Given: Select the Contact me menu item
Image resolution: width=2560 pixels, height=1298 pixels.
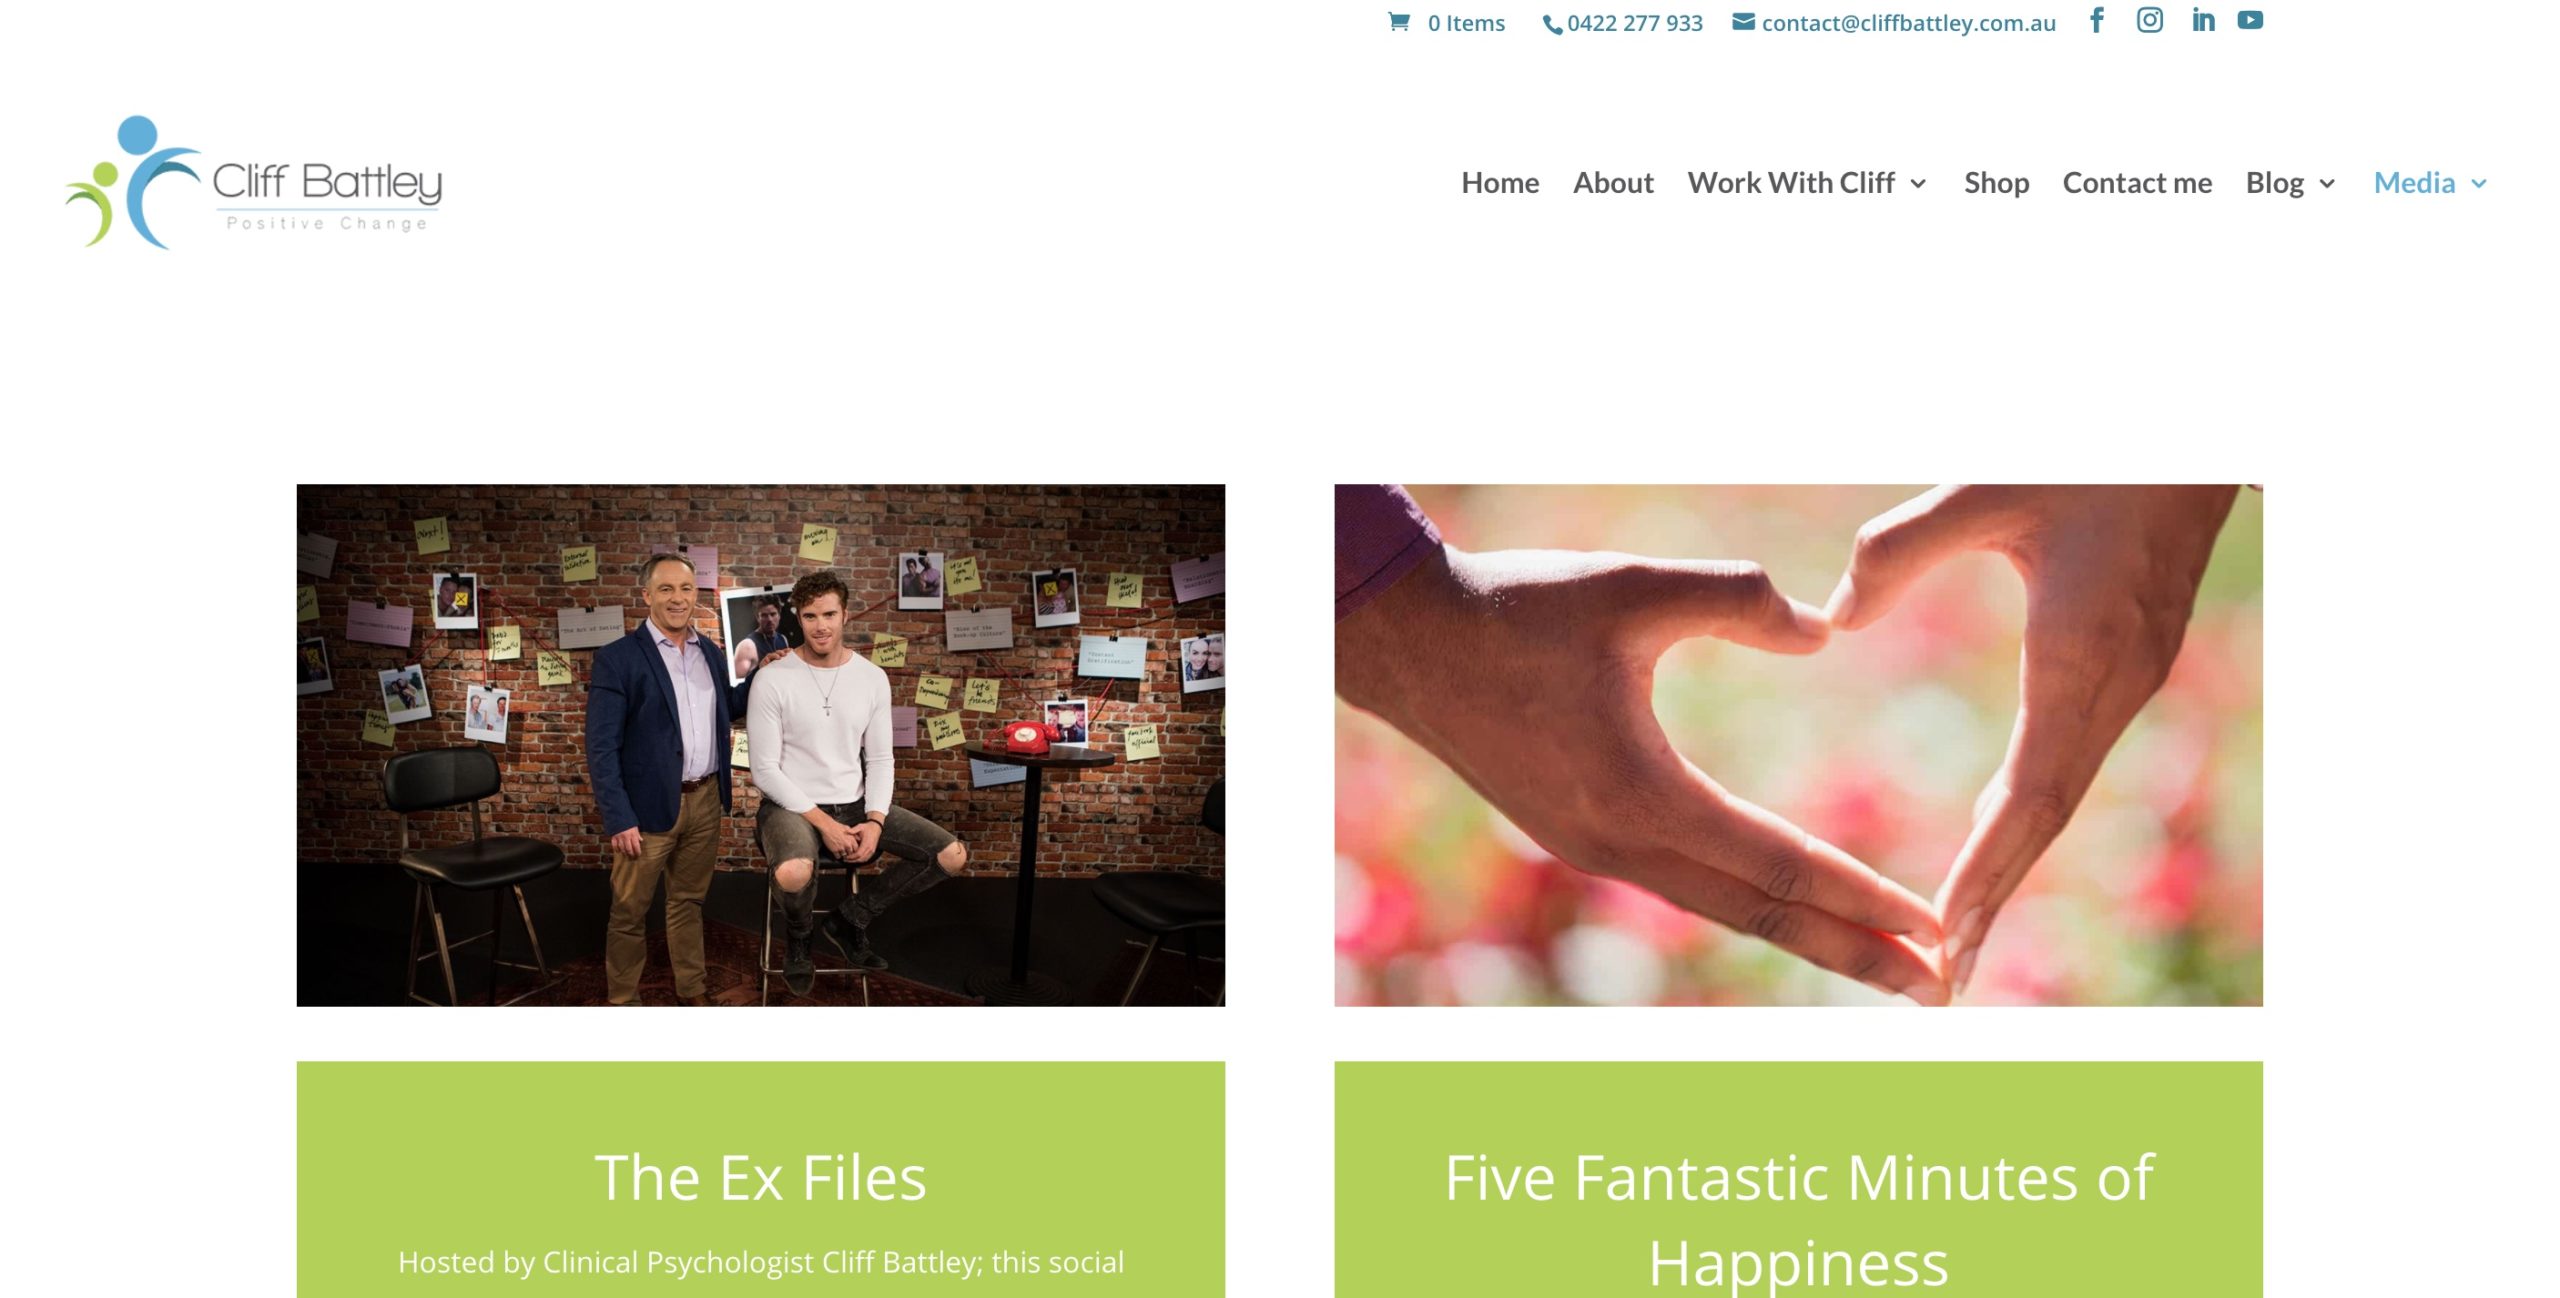Looking at the screenshot, I should point(2137,183).
